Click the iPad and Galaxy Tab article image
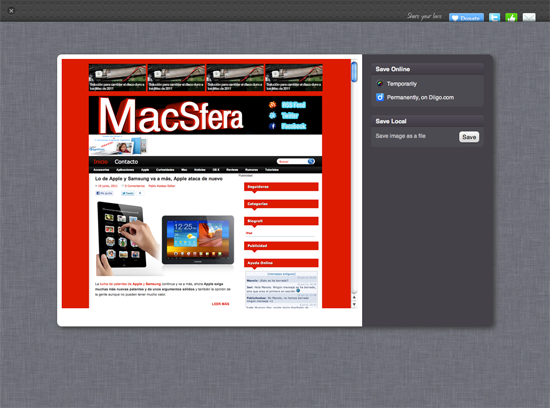 pos(165,239)
